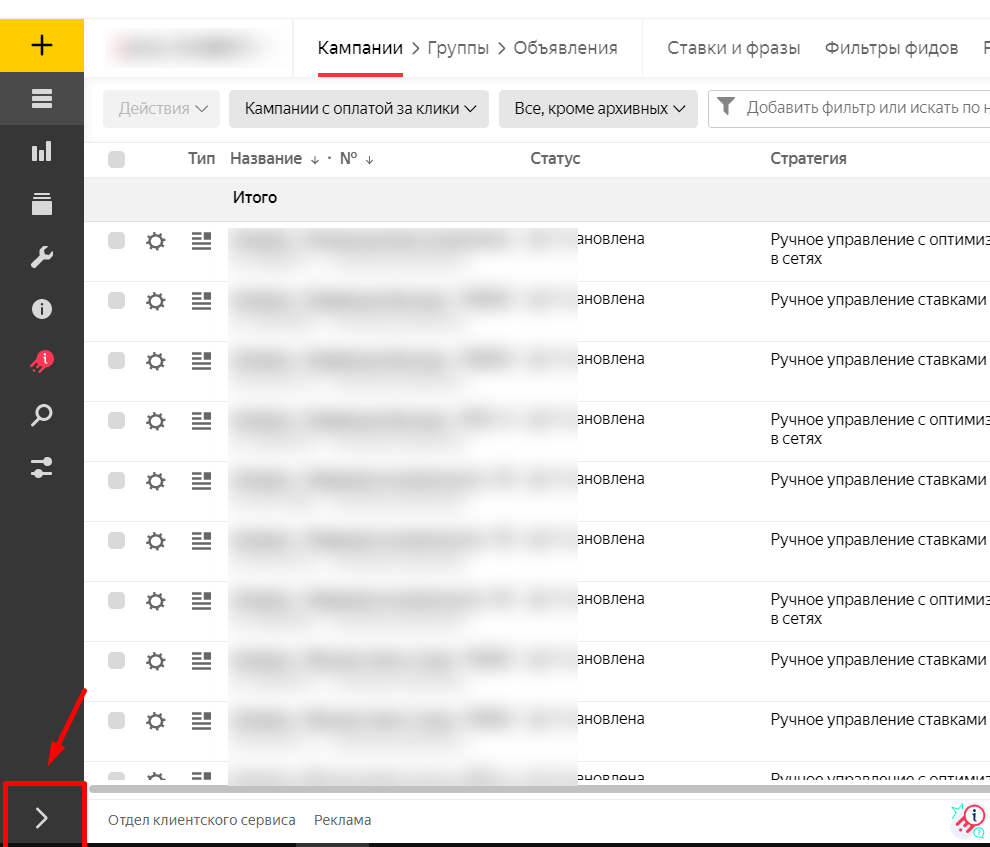
Task: Open gear settings for first campaign row
Action: 155,241
